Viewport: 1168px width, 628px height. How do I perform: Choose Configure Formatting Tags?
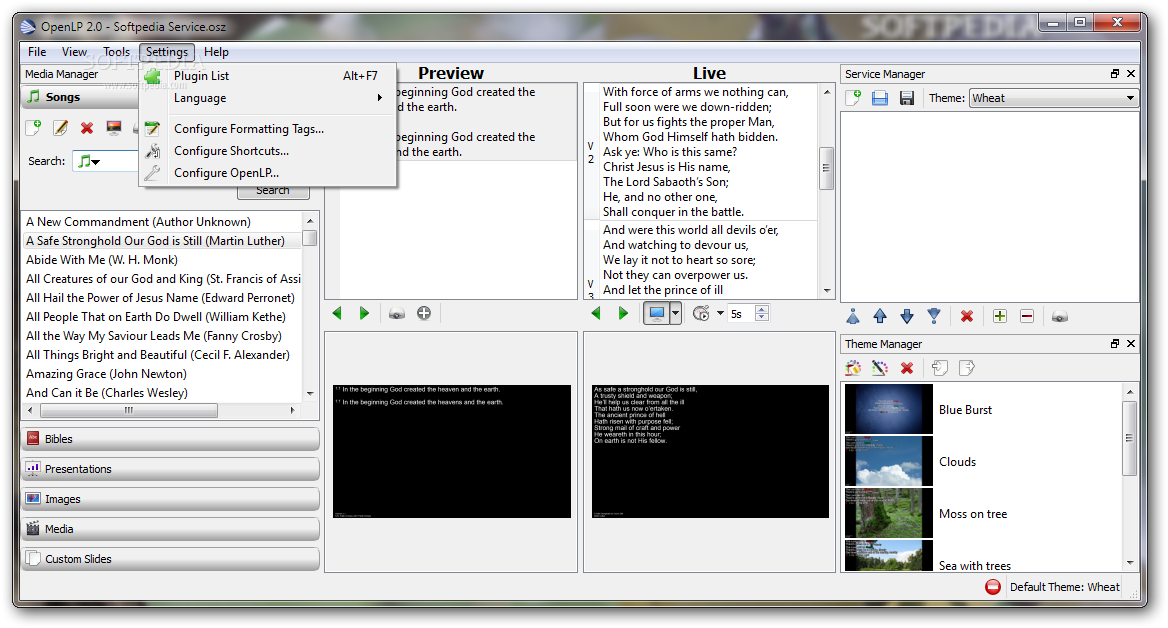coord(269,129)
